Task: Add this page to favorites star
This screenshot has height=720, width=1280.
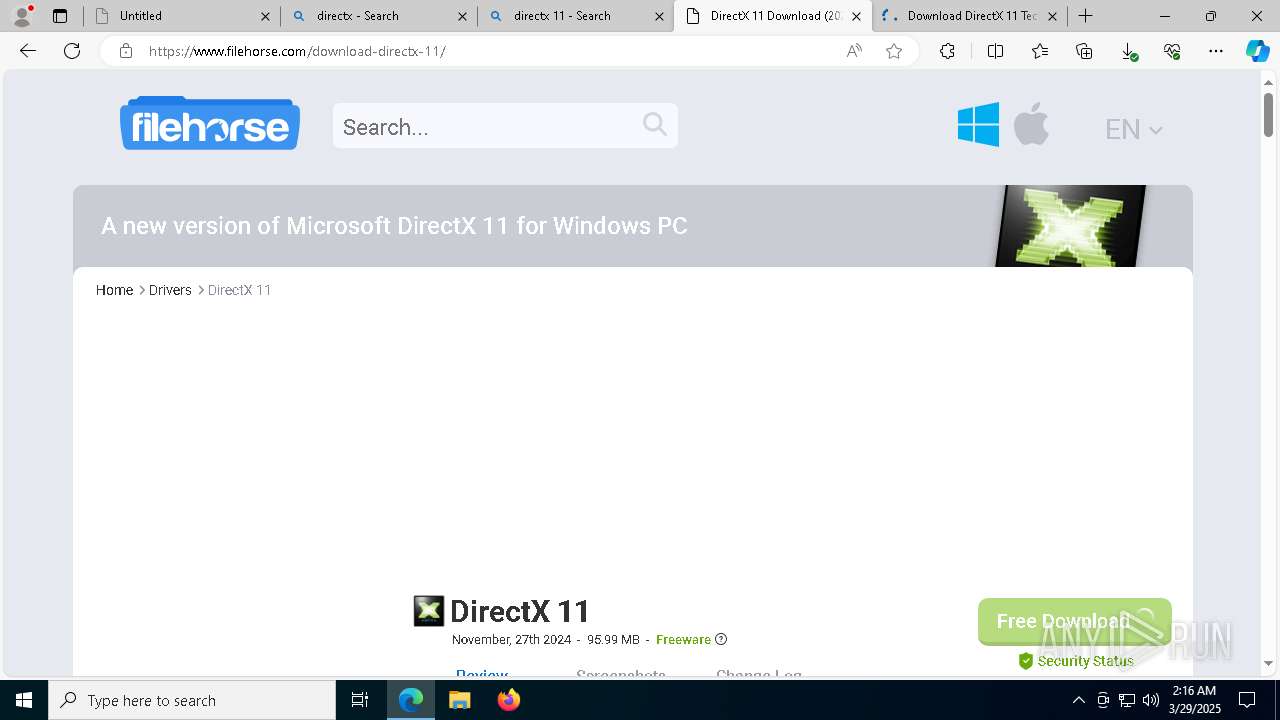Action: click(x=894, y=51)
